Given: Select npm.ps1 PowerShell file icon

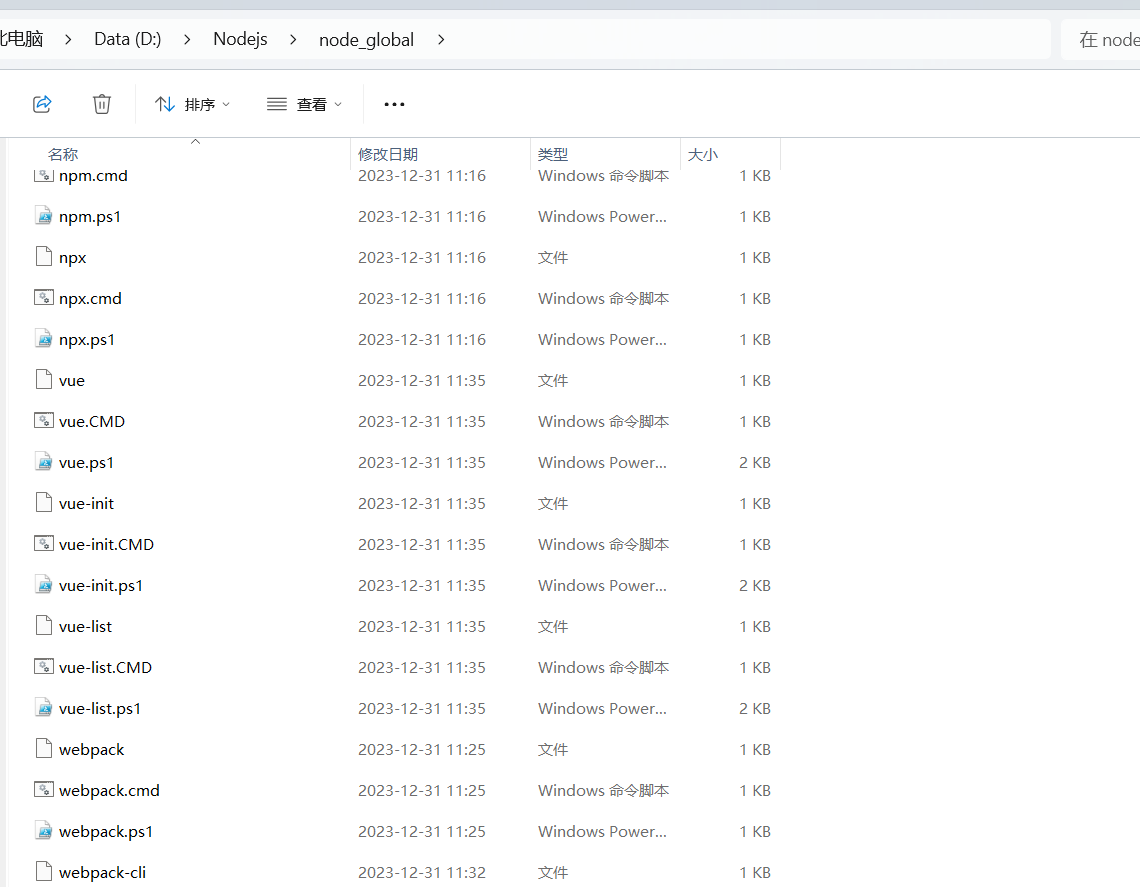Looking at the screenshot, I should click(44, 216).
